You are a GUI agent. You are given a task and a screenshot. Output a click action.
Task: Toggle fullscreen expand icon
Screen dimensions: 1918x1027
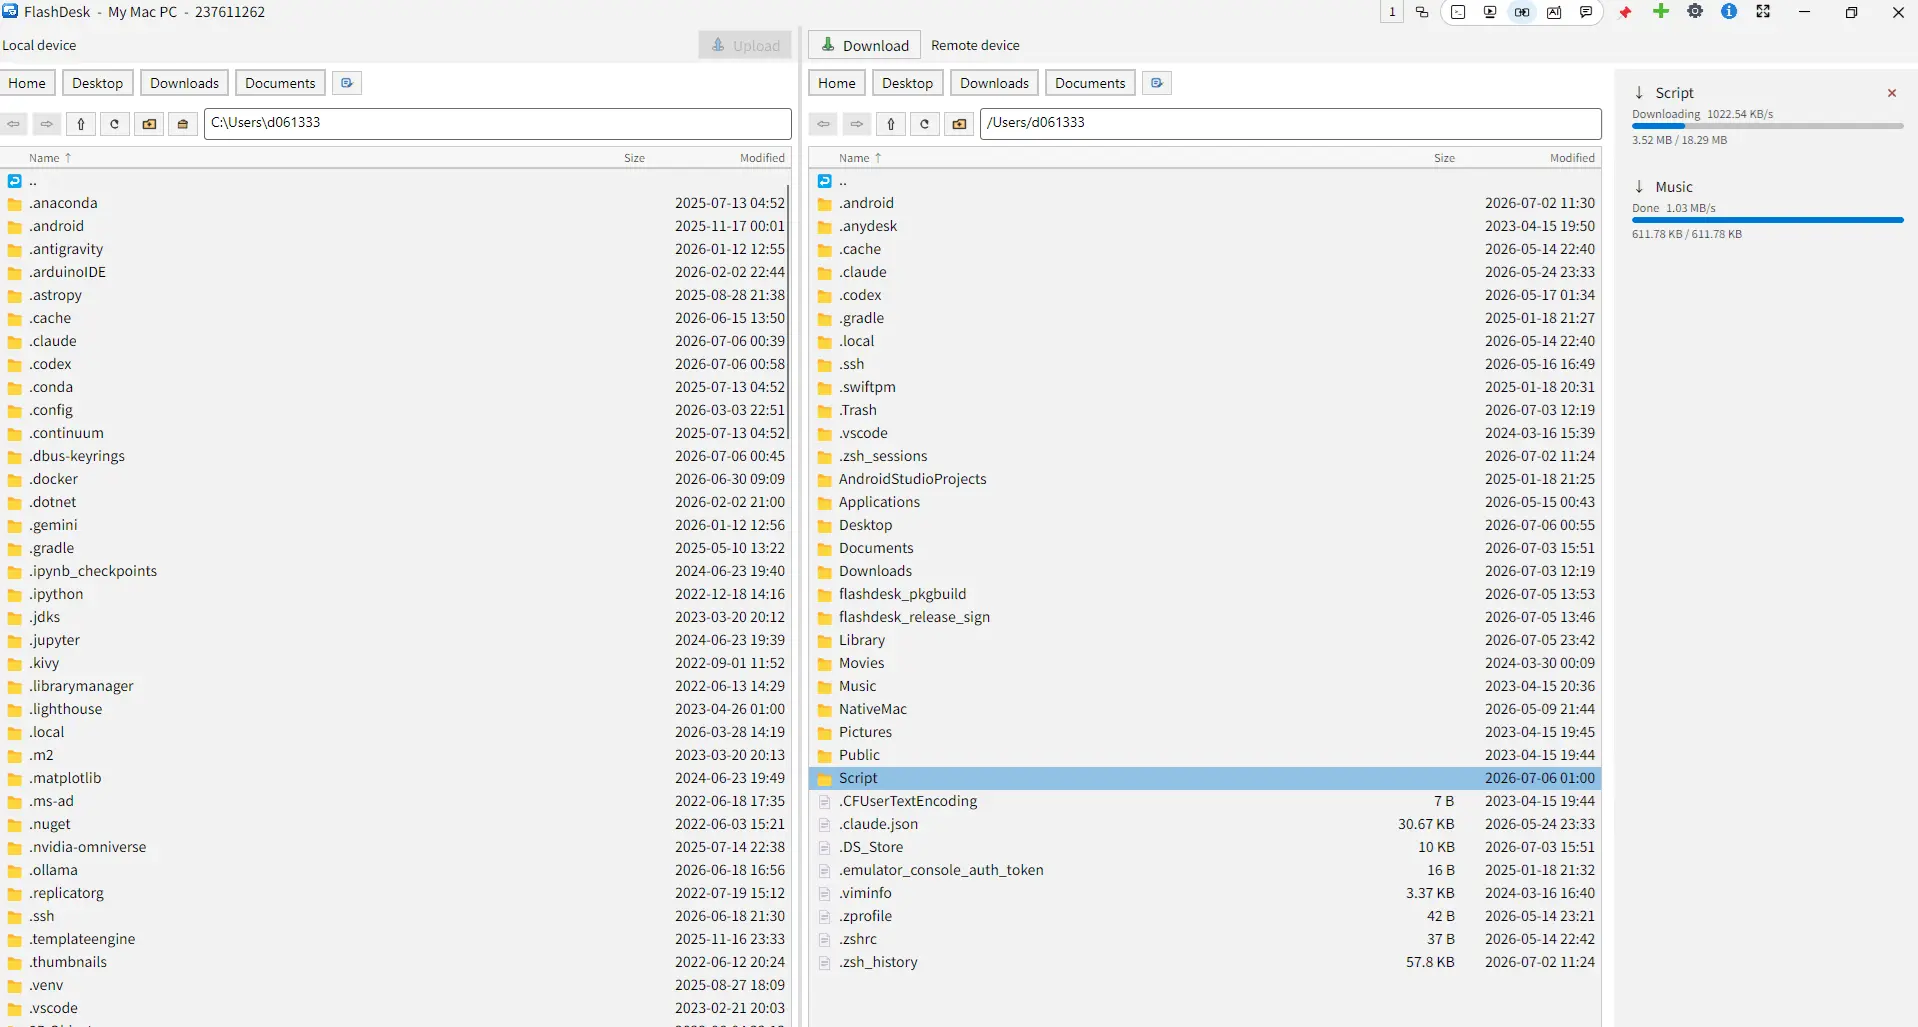click(1763, 11)
